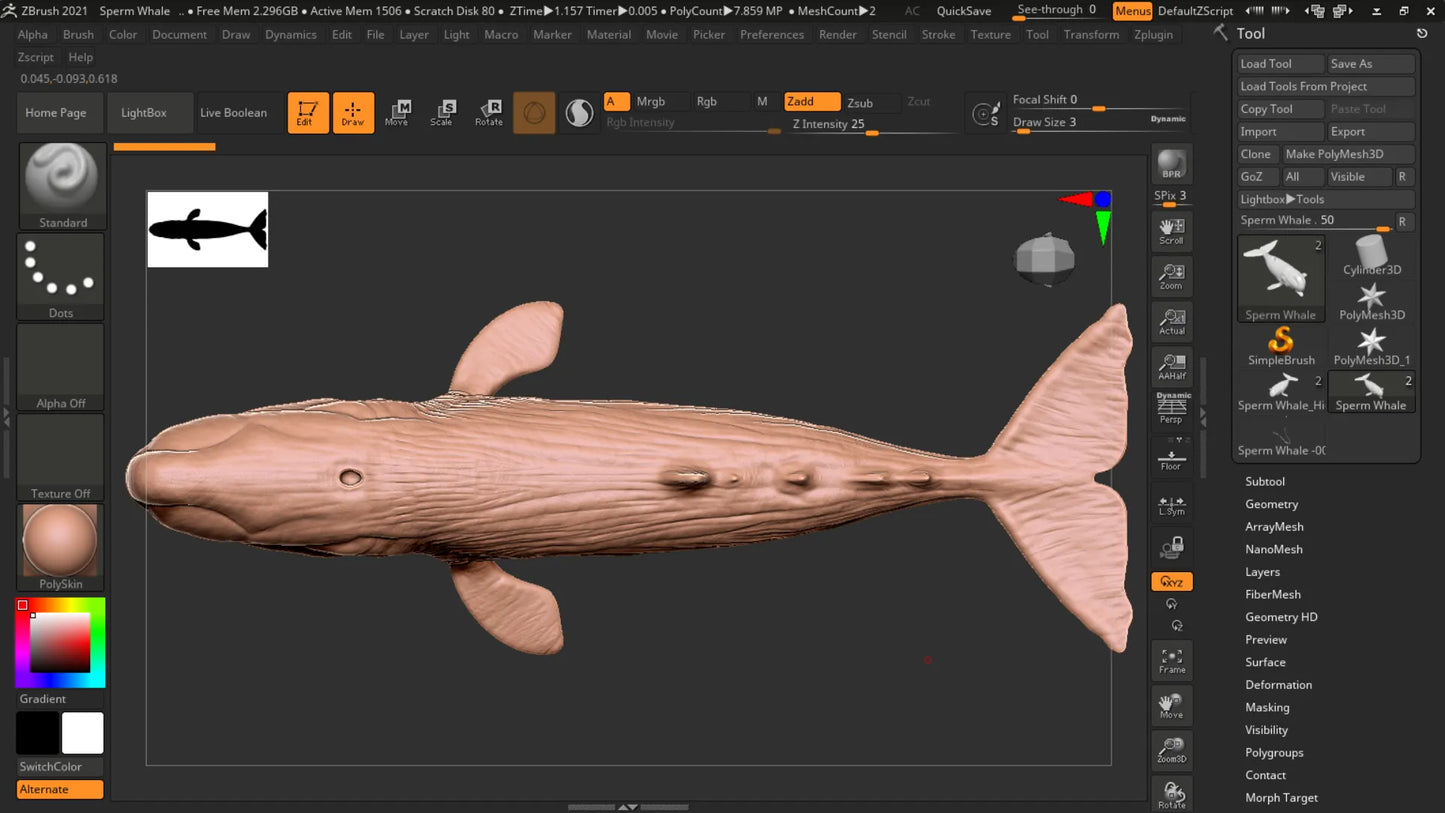Screen dimensions: 1445x813
Task: Open the Material menu
Action: tap(608, 34)
